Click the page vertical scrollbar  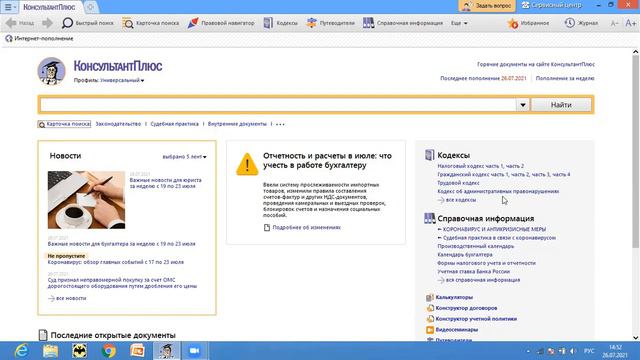636,152
